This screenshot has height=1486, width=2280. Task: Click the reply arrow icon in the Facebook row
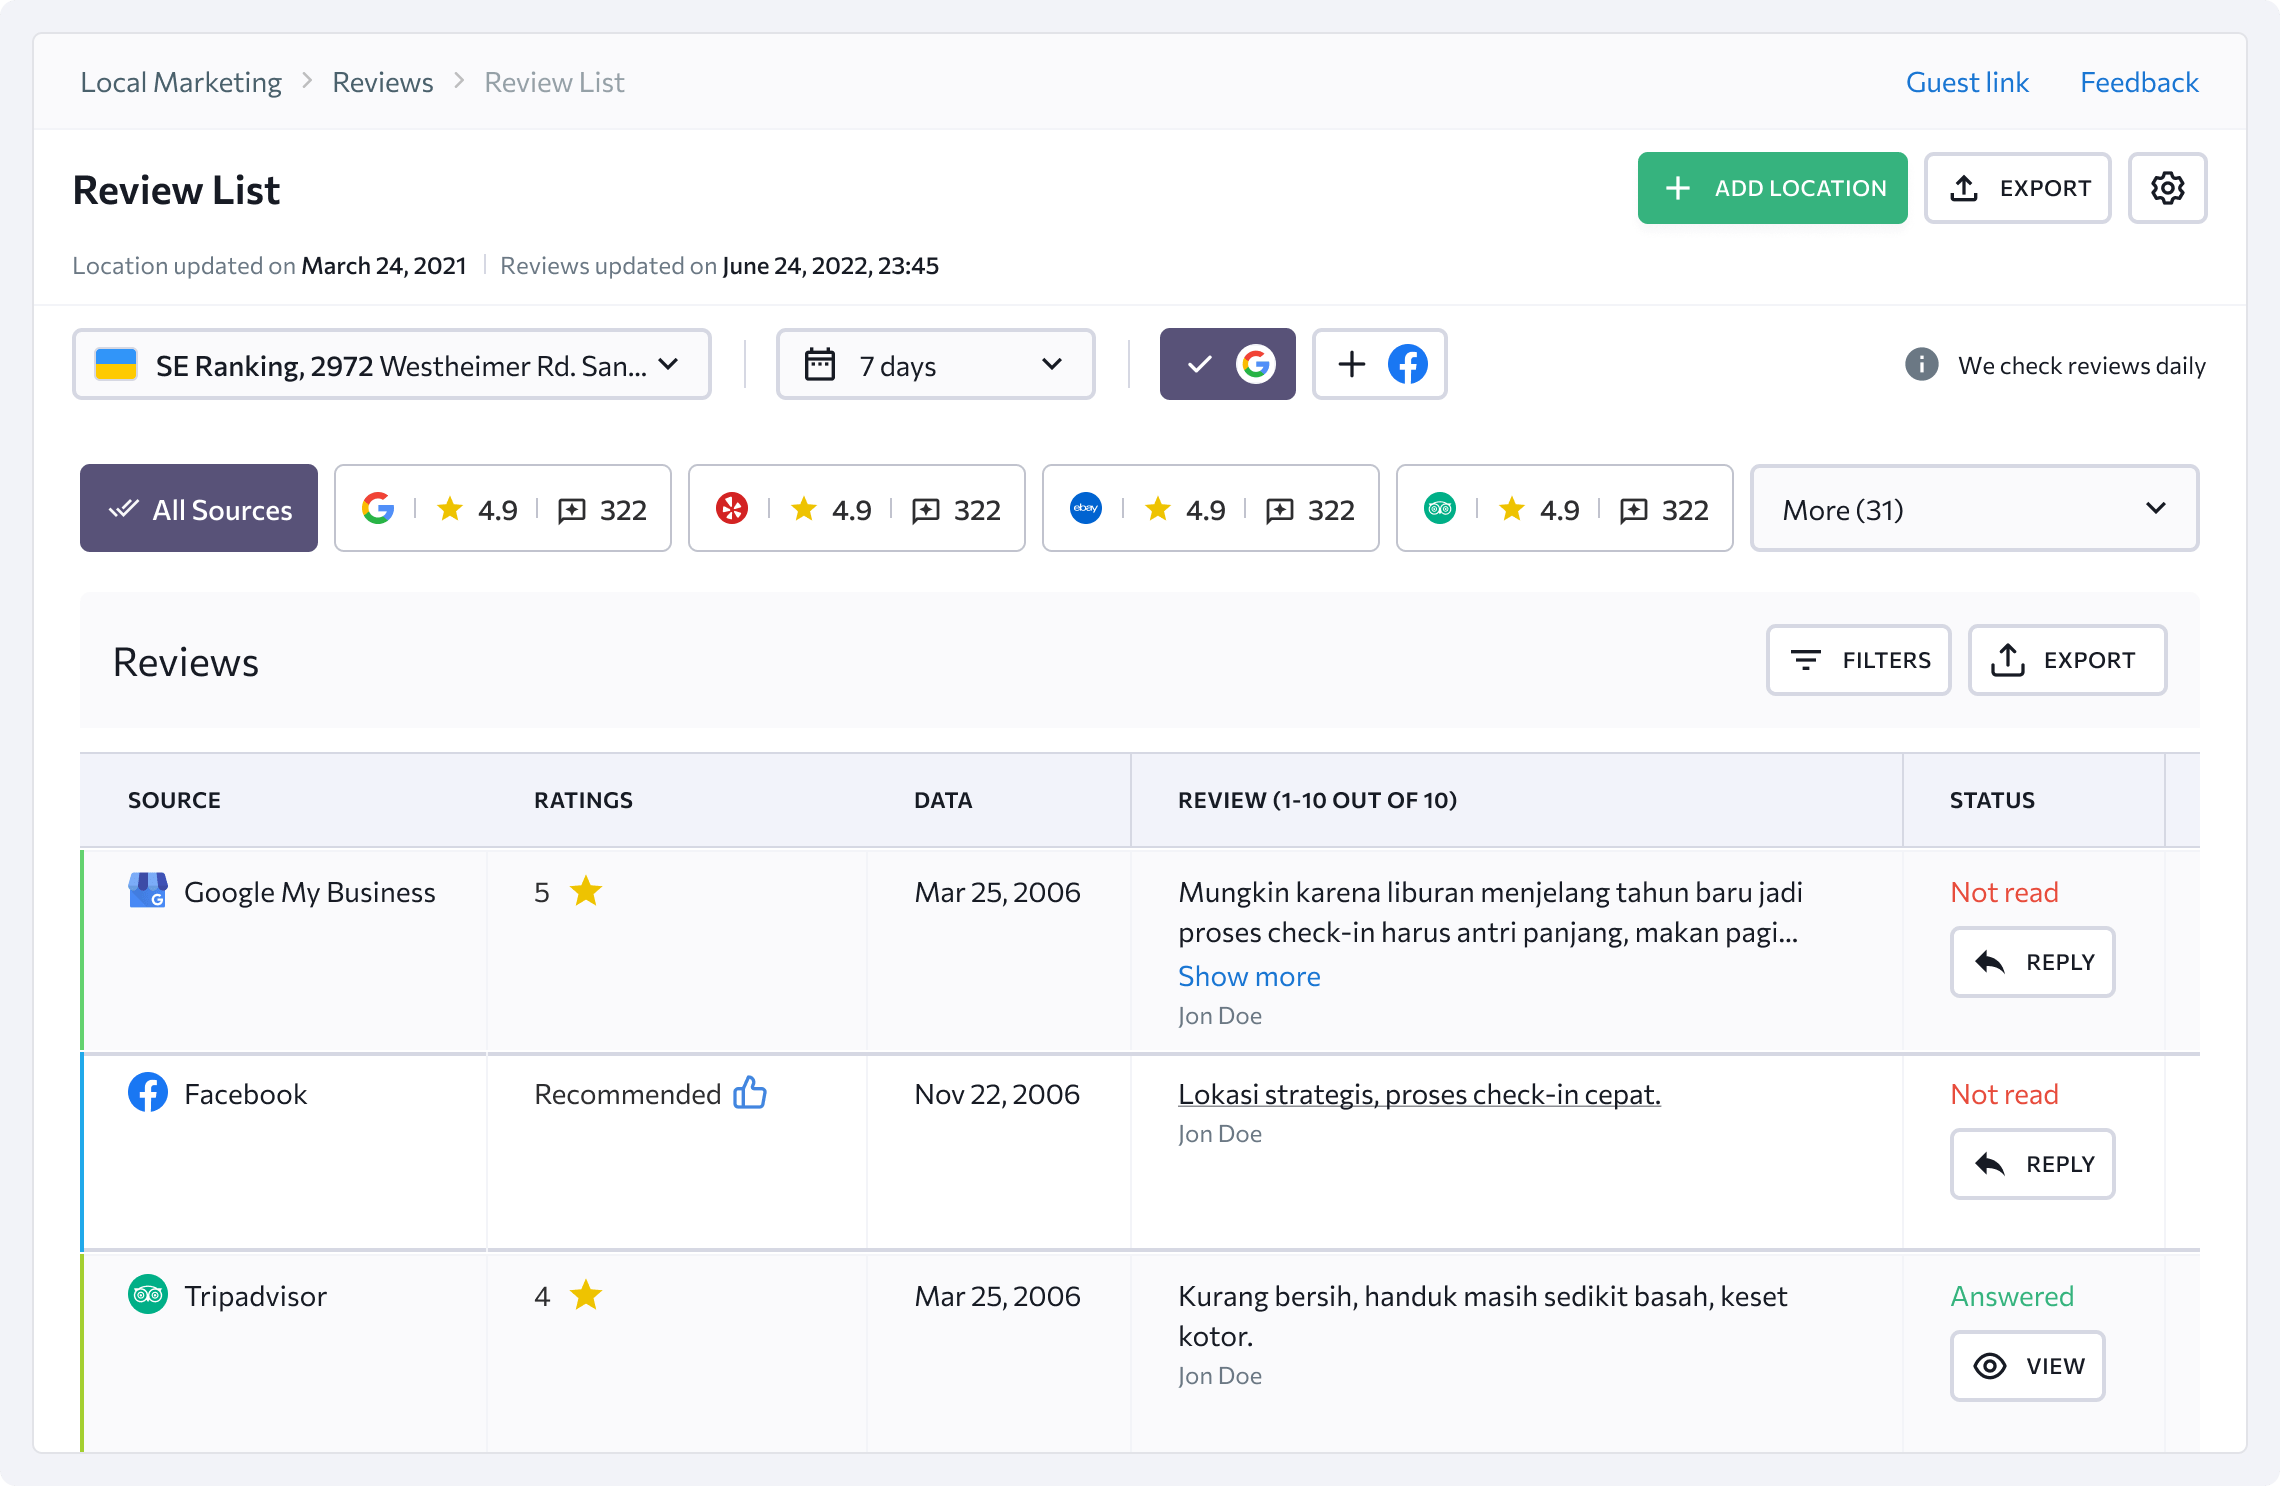(1990, 1164)
